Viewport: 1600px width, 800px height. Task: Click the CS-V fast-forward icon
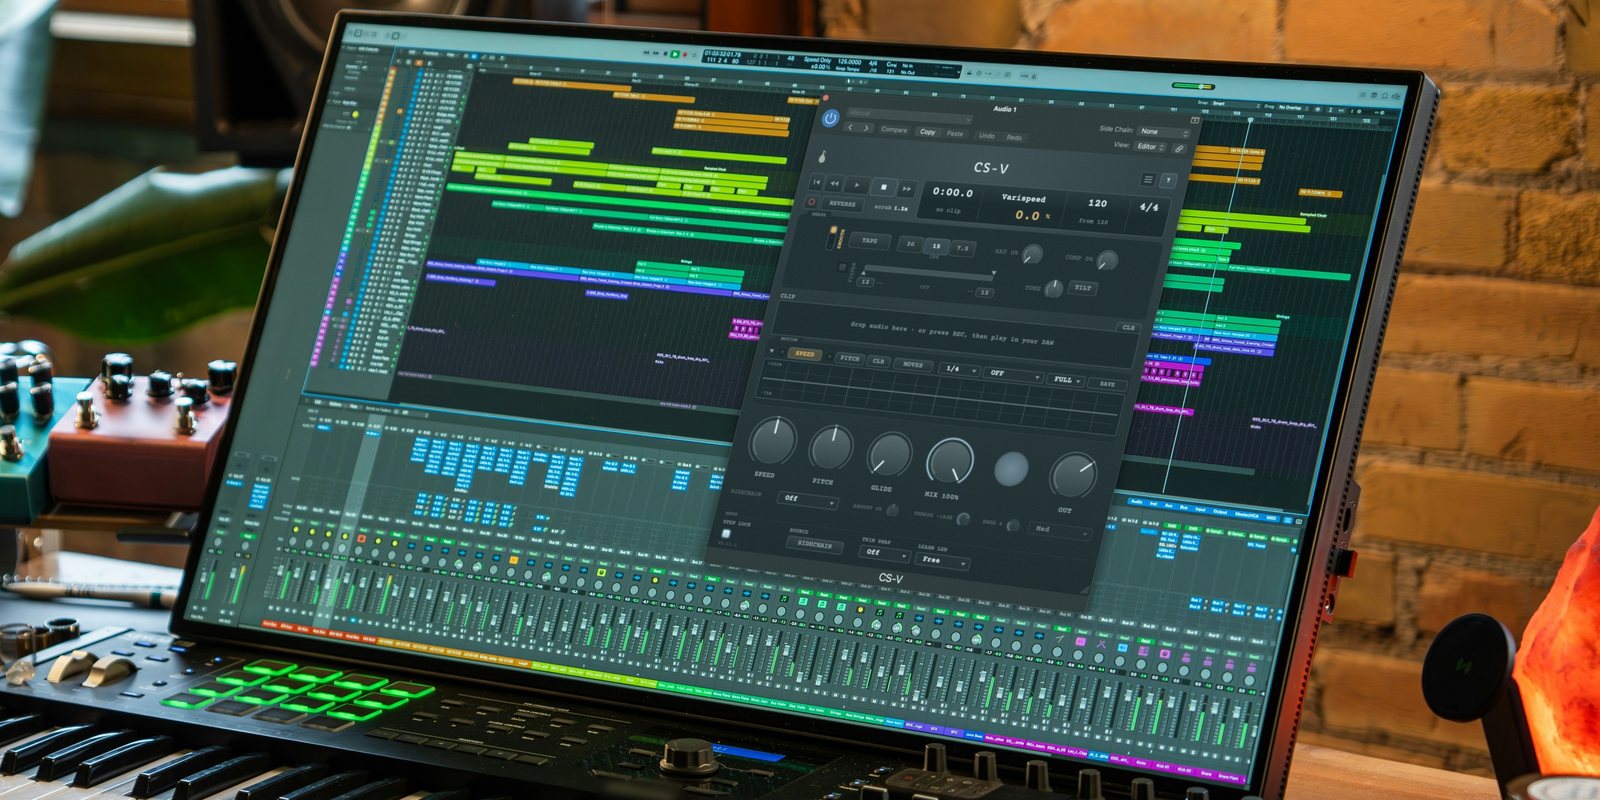[x=907, y=188]
